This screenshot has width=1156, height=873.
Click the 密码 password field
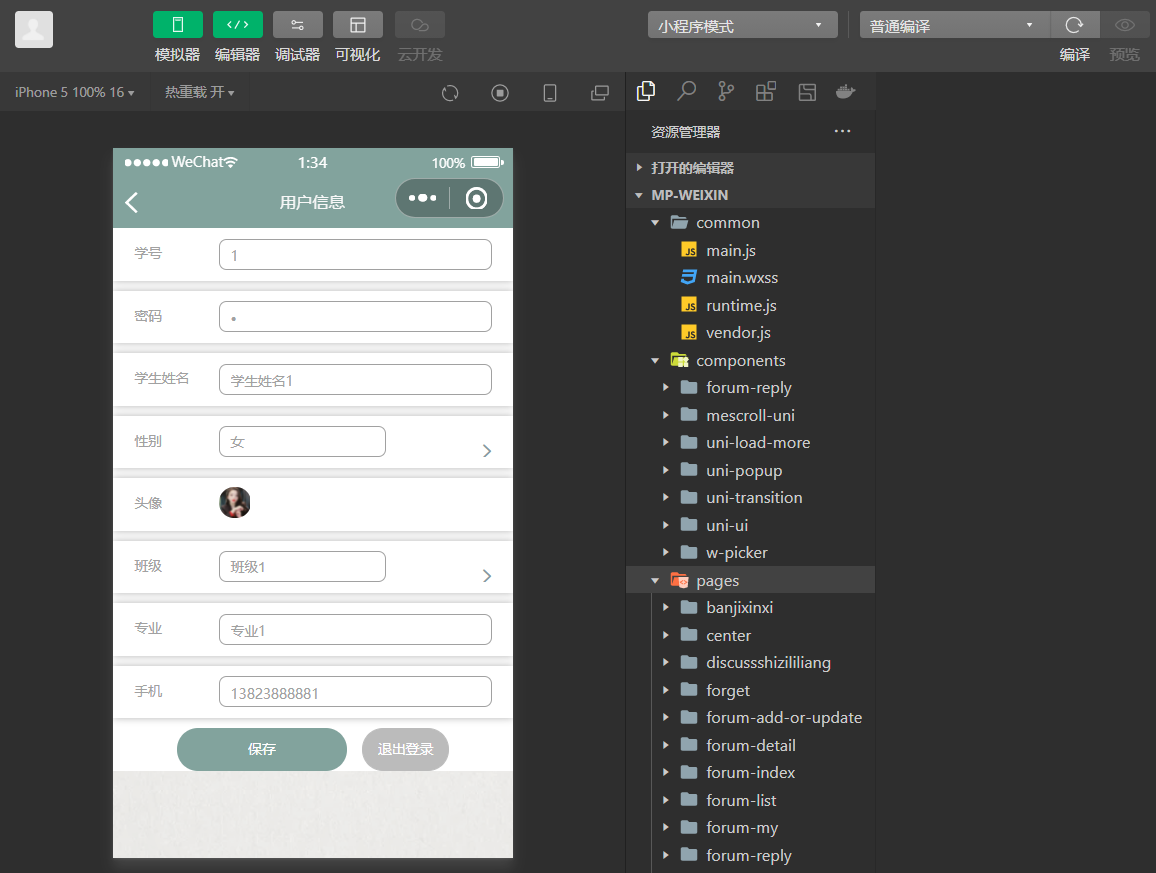(x=355, y=316)
